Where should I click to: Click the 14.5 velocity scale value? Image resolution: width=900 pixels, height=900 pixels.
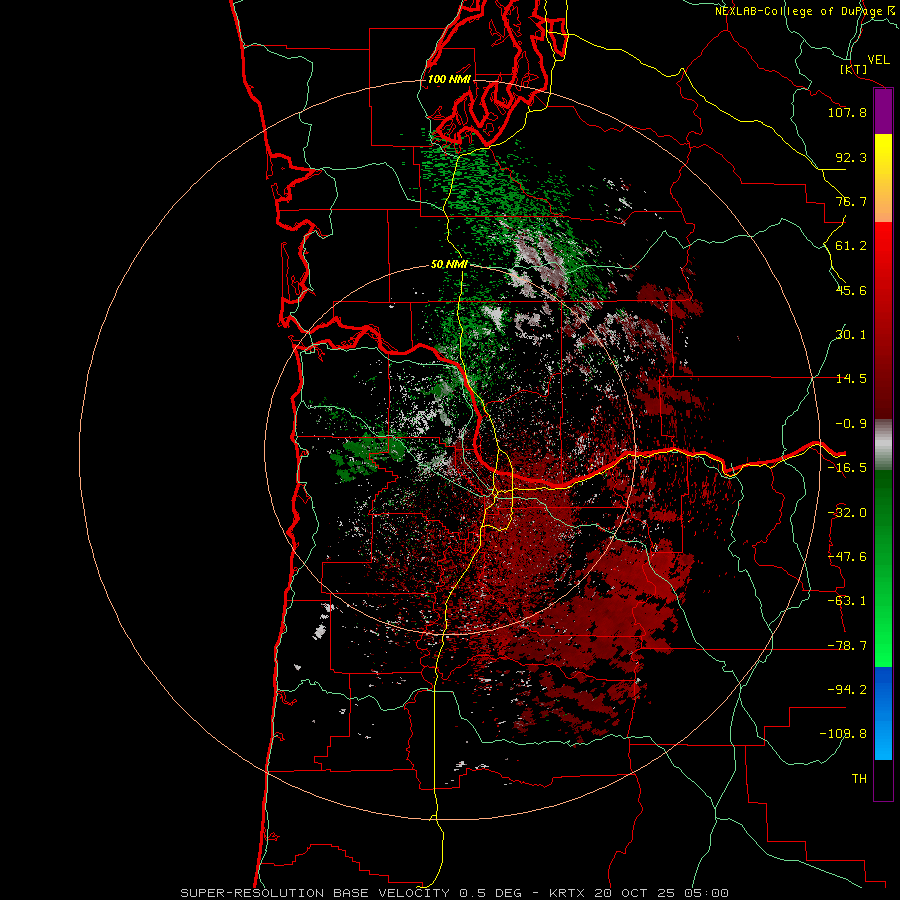tap(851, 379)
